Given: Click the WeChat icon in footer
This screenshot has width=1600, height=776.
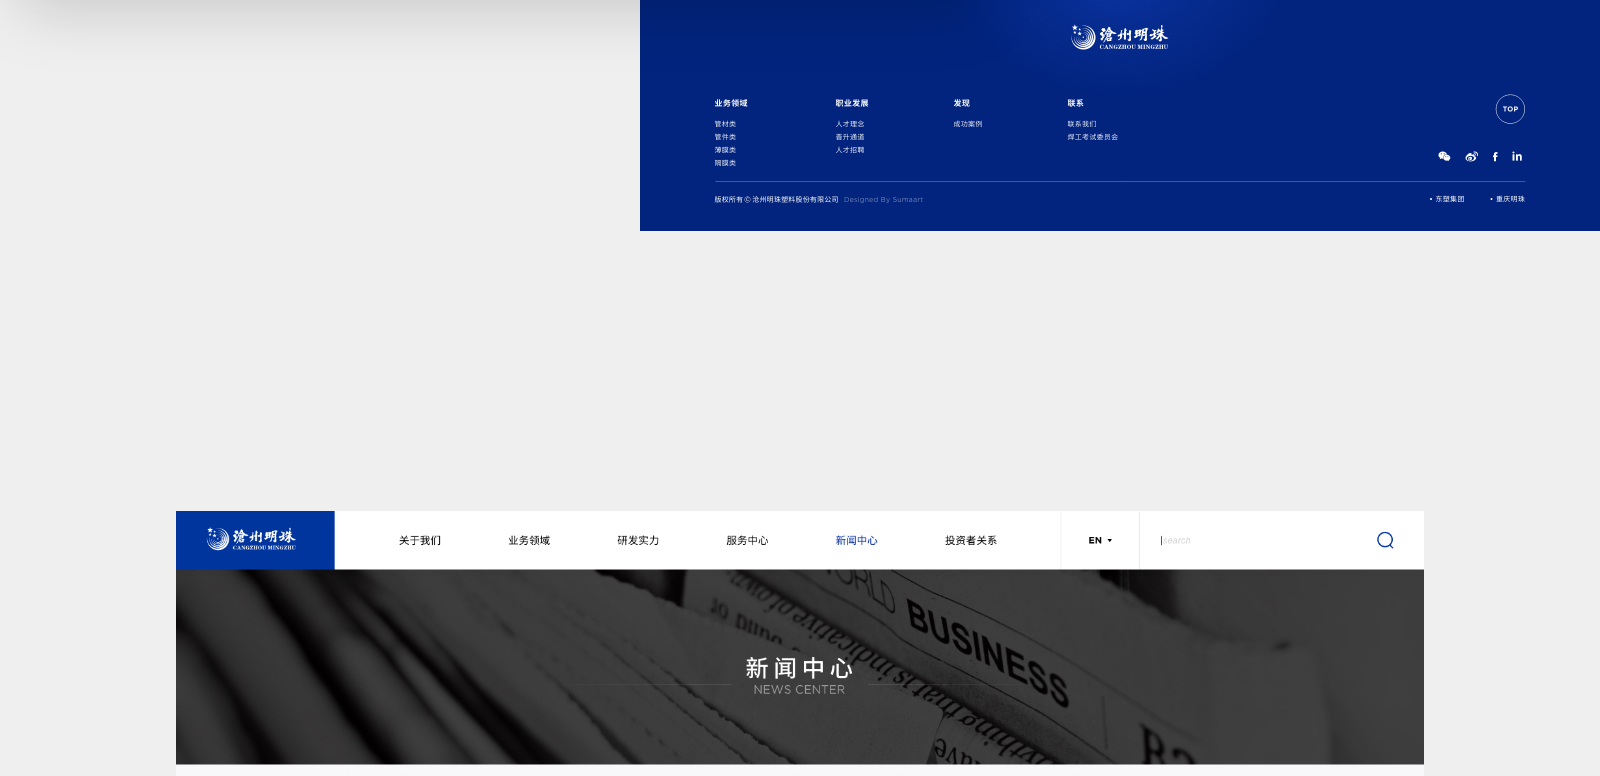Looking at the screenshot, I should point(1444,157).
